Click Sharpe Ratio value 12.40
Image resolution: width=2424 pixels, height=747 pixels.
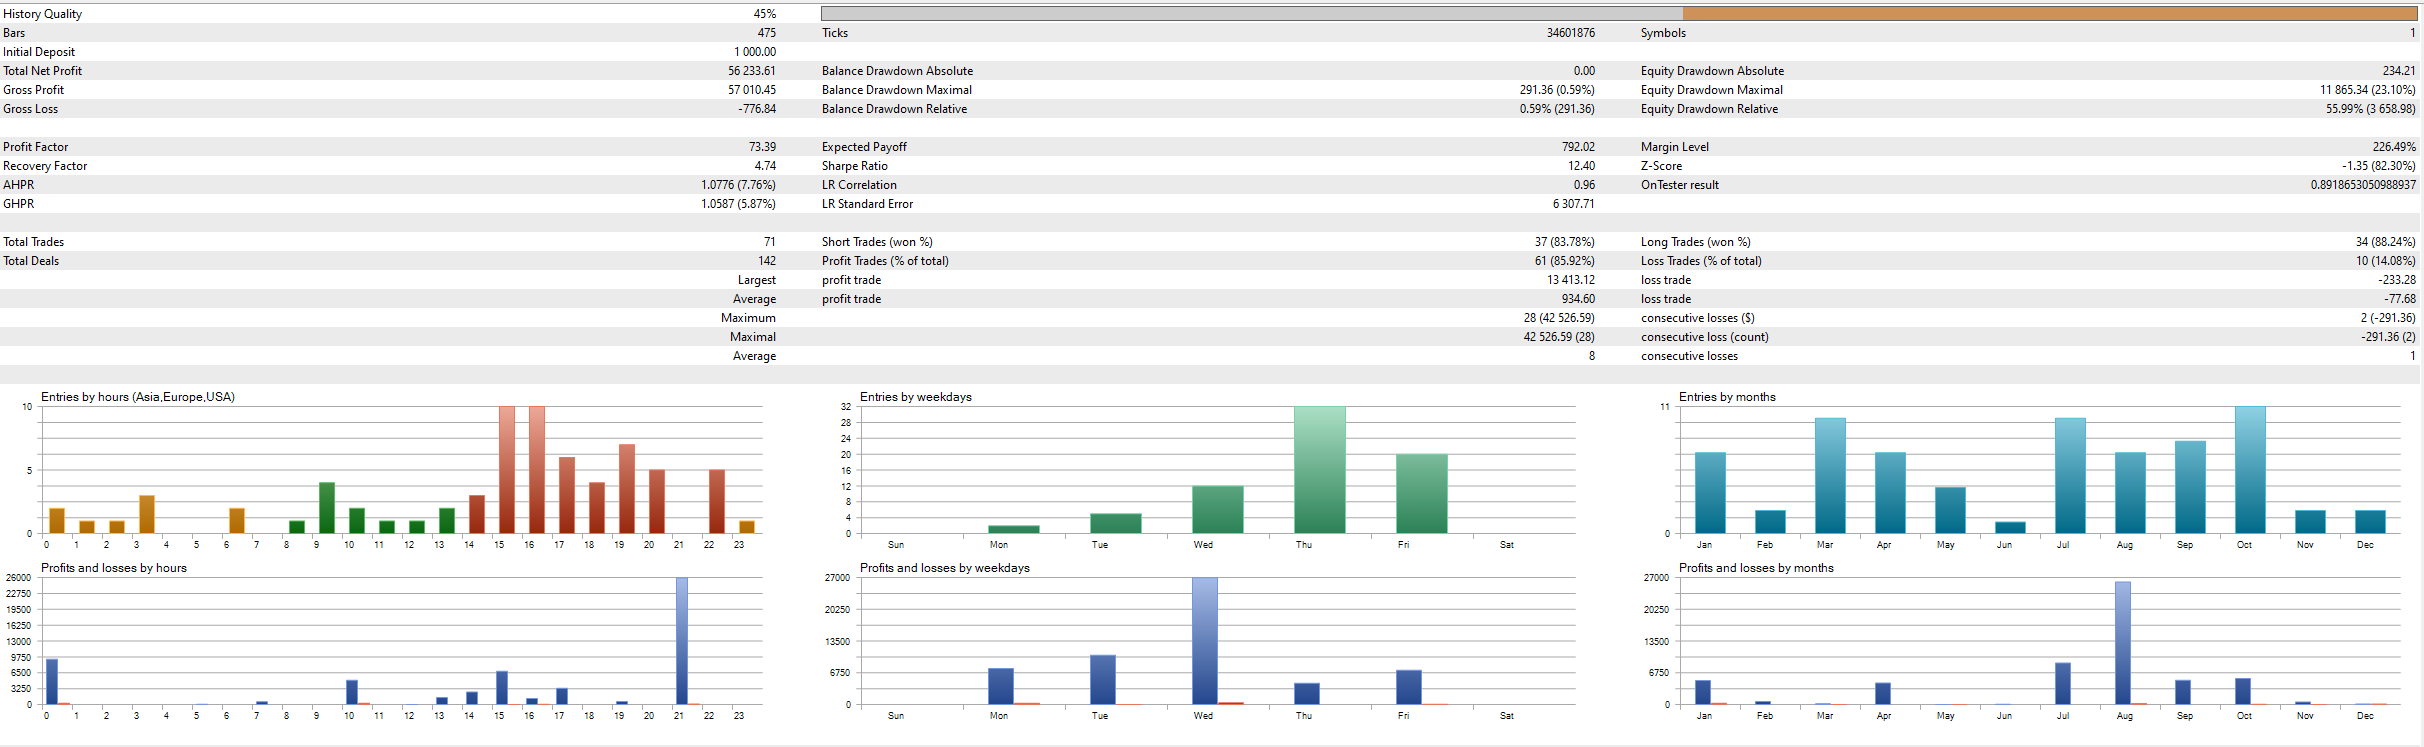1581,166
